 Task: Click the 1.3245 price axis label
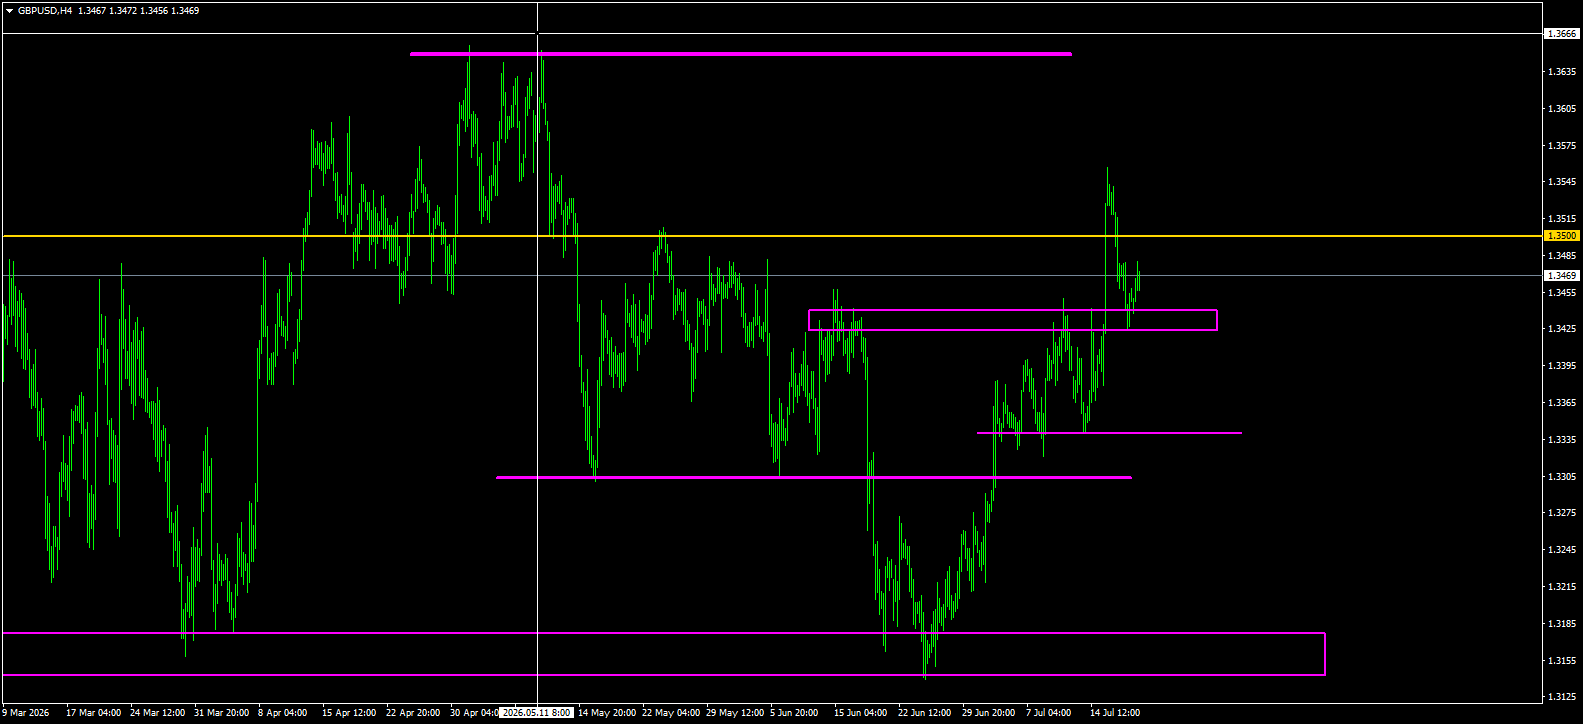pos(1562,550)
